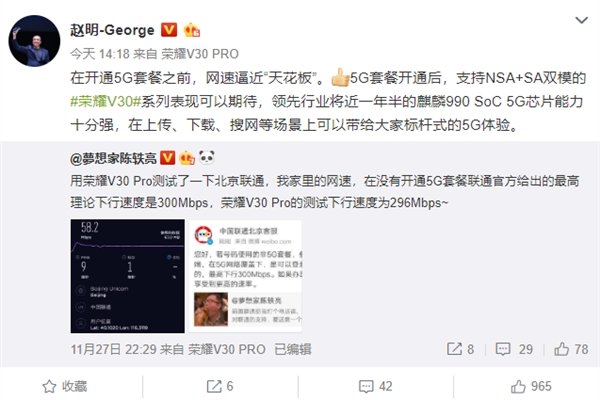Open the post options chevron menu
The width and height of the screenshot is (600, 400).
pos(581,20)
